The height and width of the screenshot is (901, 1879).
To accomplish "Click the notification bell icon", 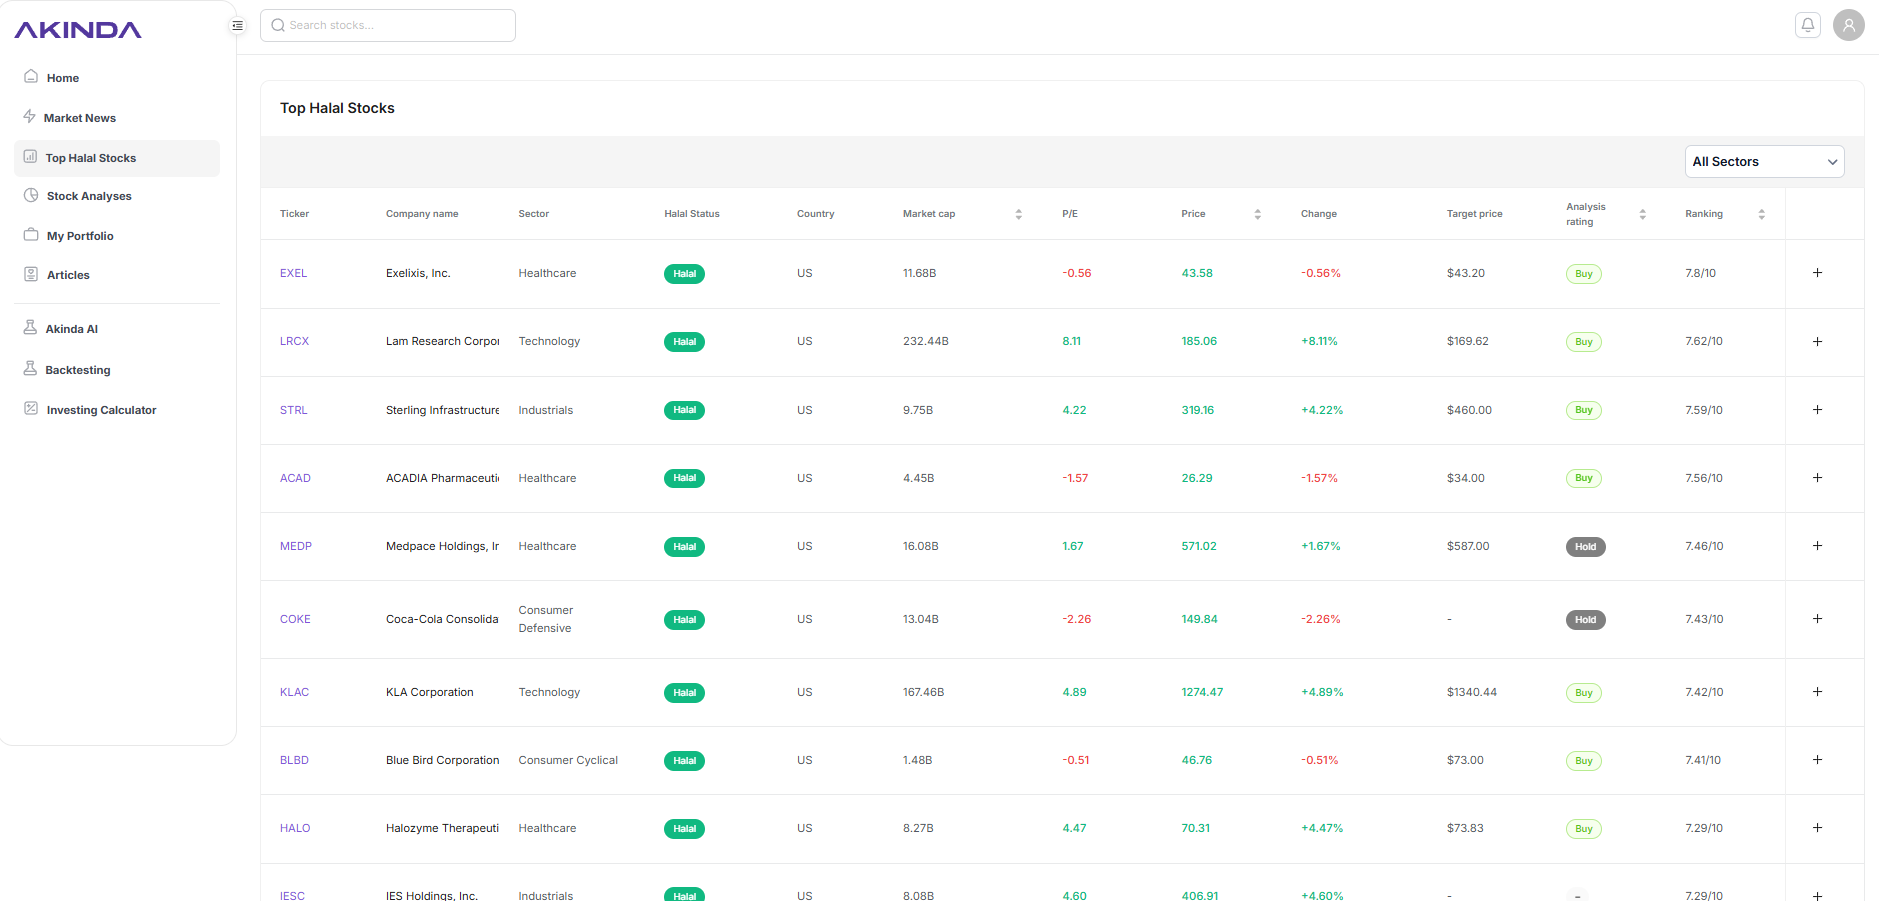I will click(x=1807, y=24).
